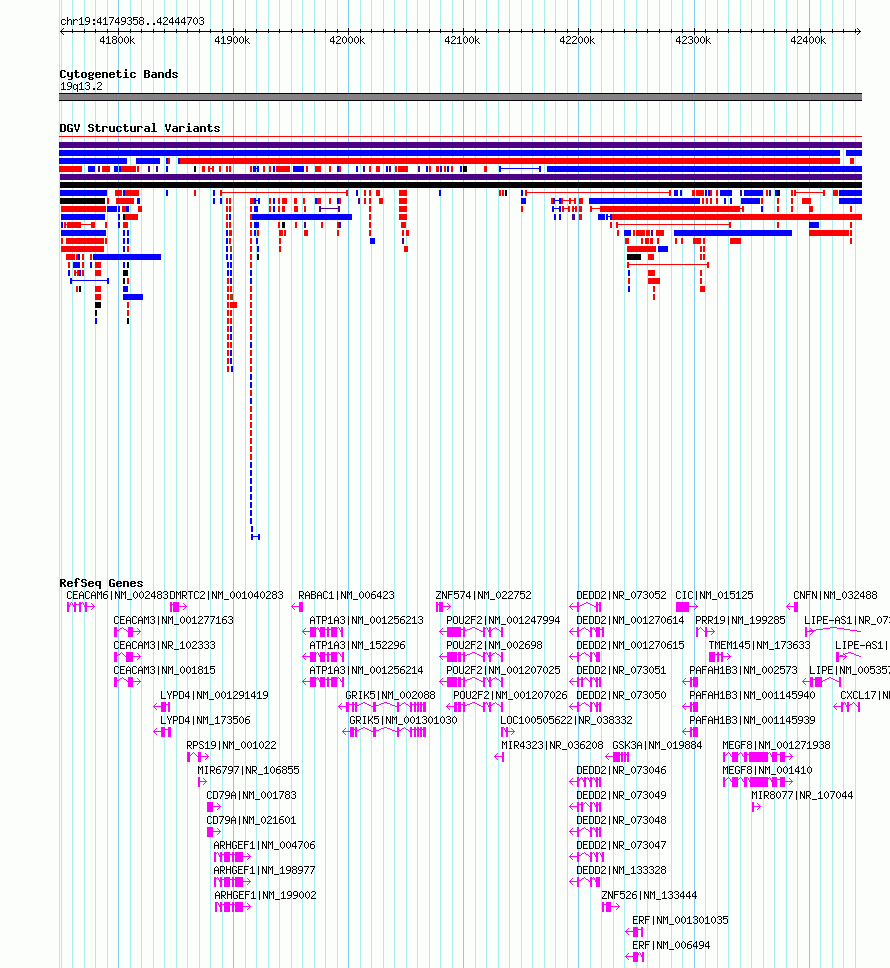890x968 pixels.
Task: Select transcript CD79A|NM_001783
Action: coord(251,795)
